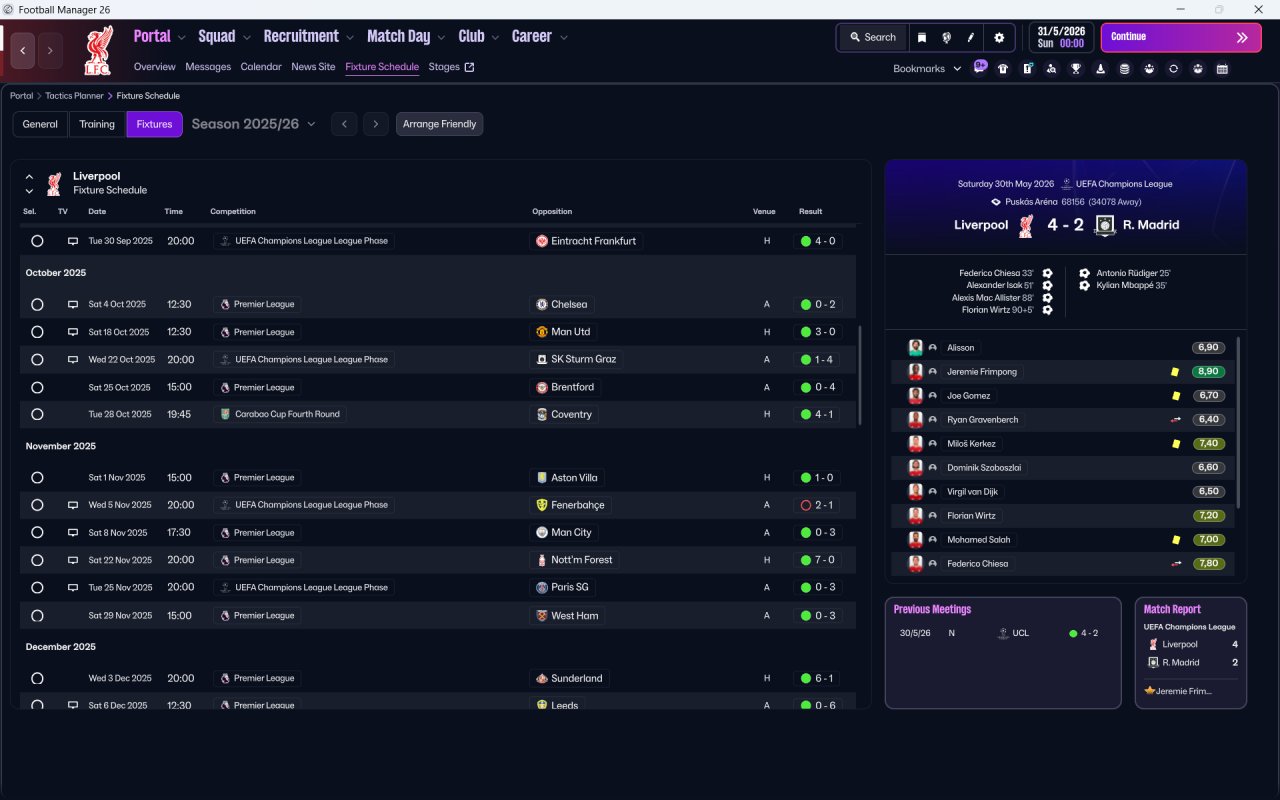
Task: Show the previous season with the left chevron
Action: click(x=344, y=124)
